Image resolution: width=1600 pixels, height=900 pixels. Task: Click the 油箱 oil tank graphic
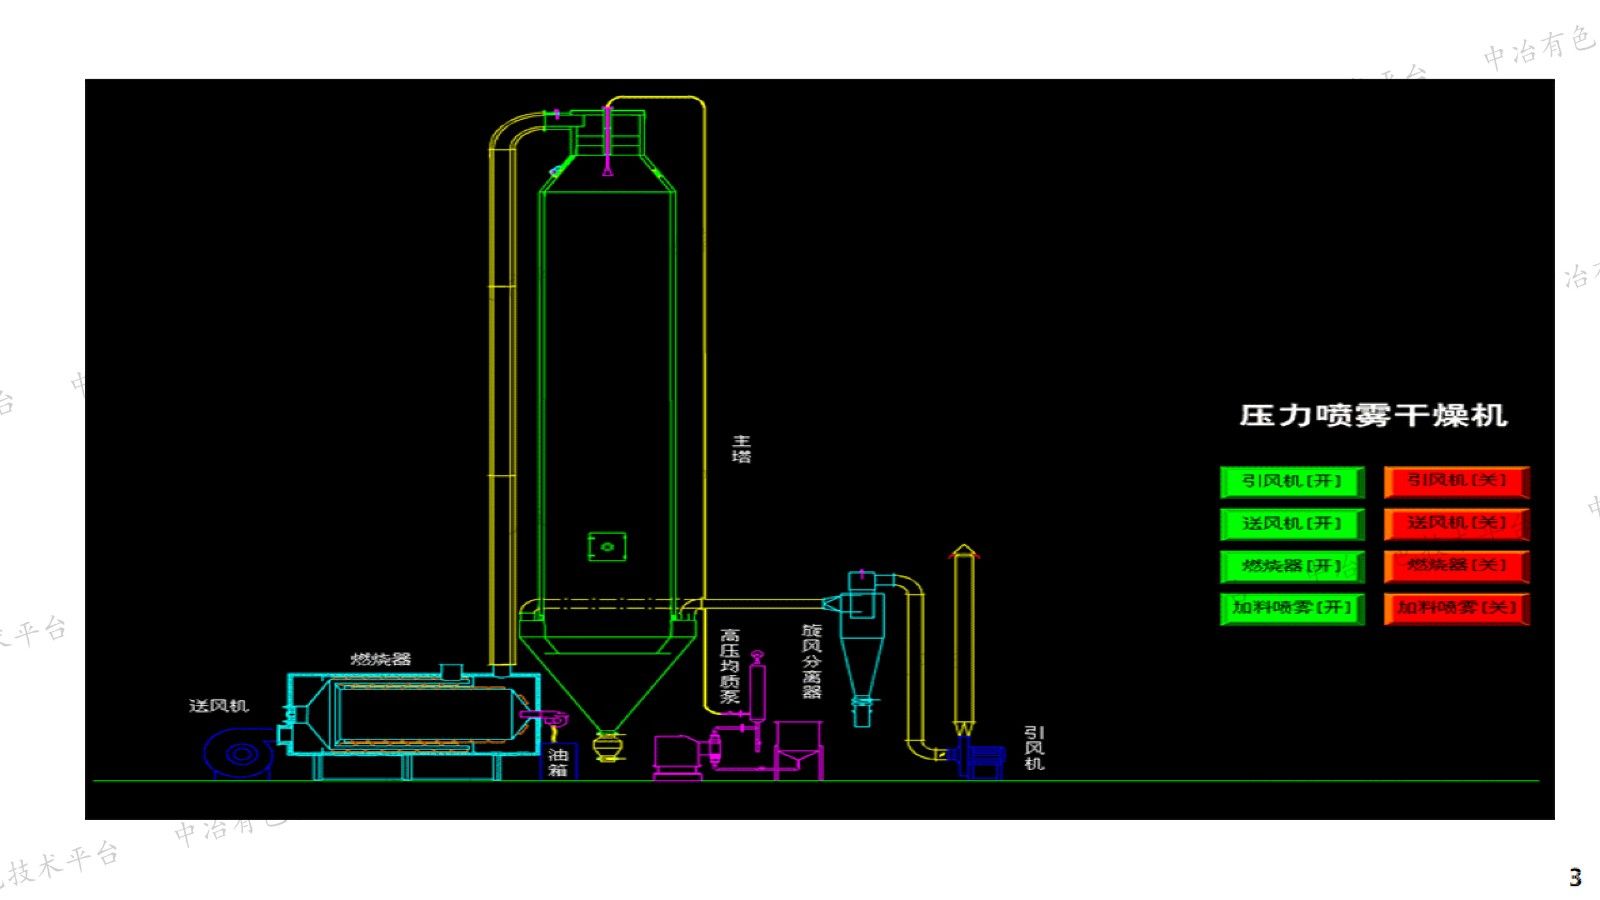coord(558,762)
